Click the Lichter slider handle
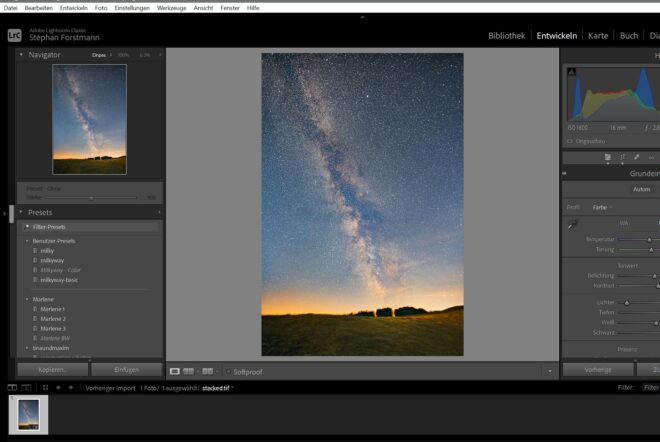The height and width of the screenshot is (442, 660). [627, 303]
